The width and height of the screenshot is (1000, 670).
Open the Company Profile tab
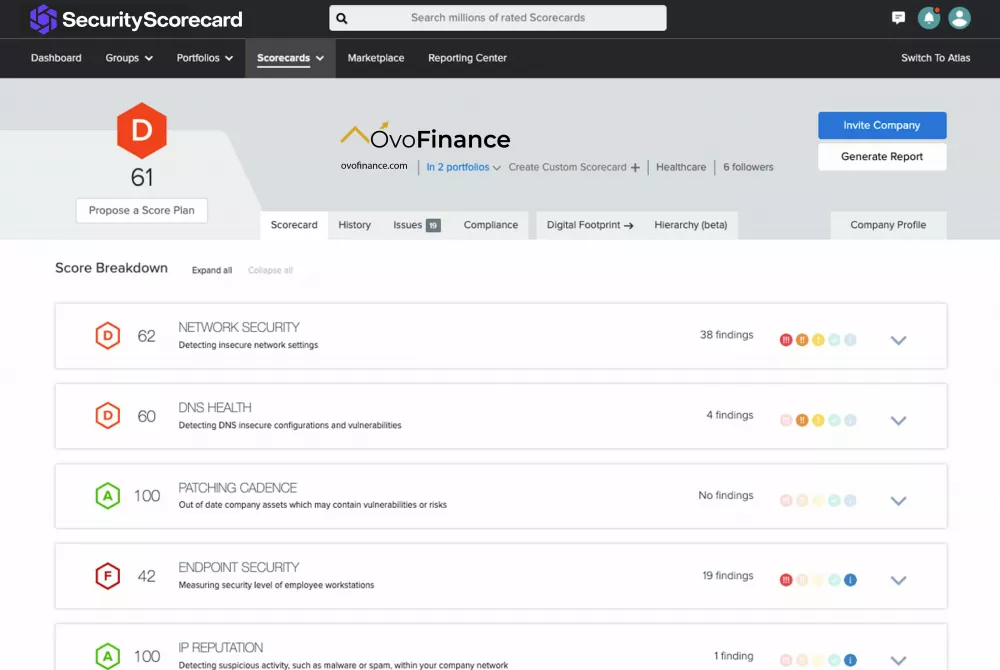click(x=888, y=225)
